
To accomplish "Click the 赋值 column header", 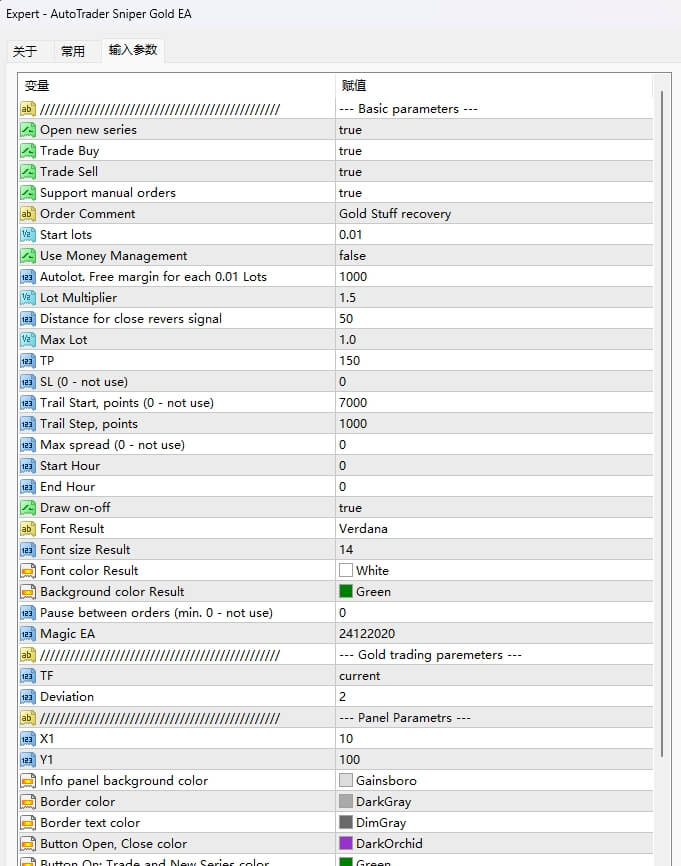I will pos(494,86).
